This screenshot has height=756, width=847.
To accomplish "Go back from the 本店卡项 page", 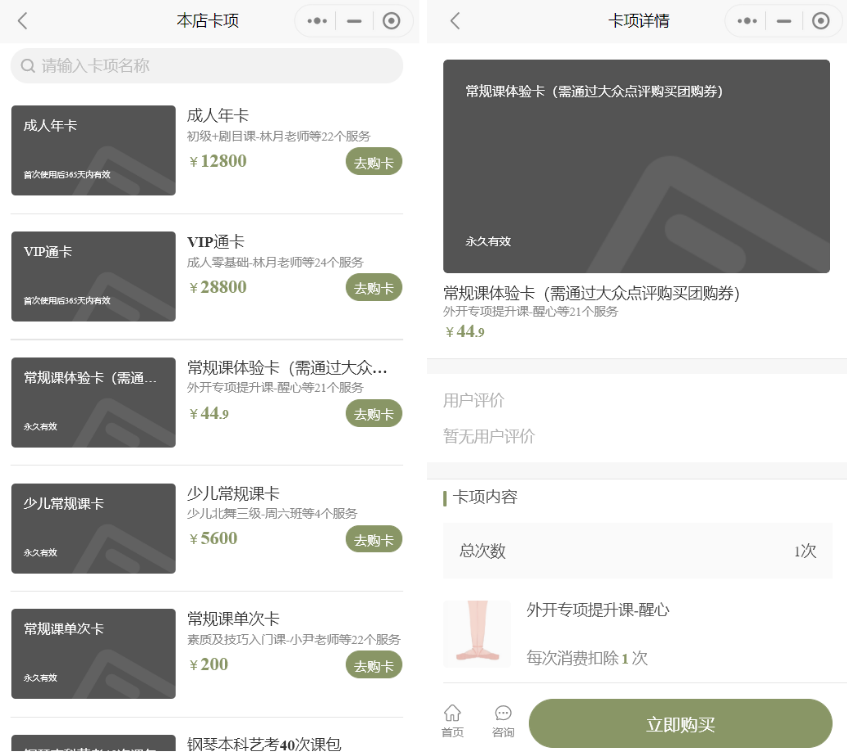I will pyautogui.click(x=22, y=21).
